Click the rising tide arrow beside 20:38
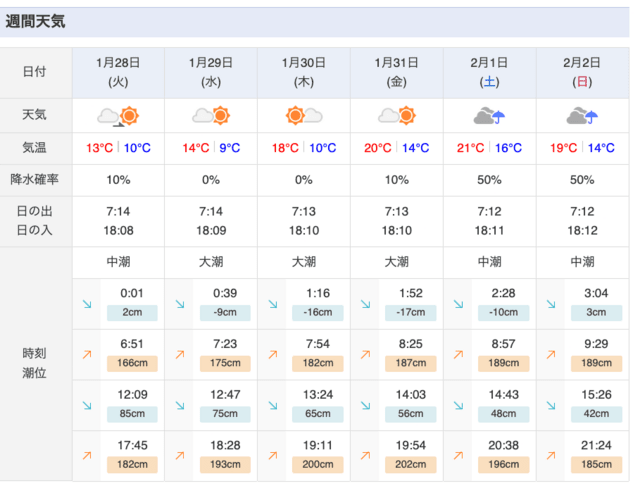This screenshot has height=486, width=640. [459, 456]
